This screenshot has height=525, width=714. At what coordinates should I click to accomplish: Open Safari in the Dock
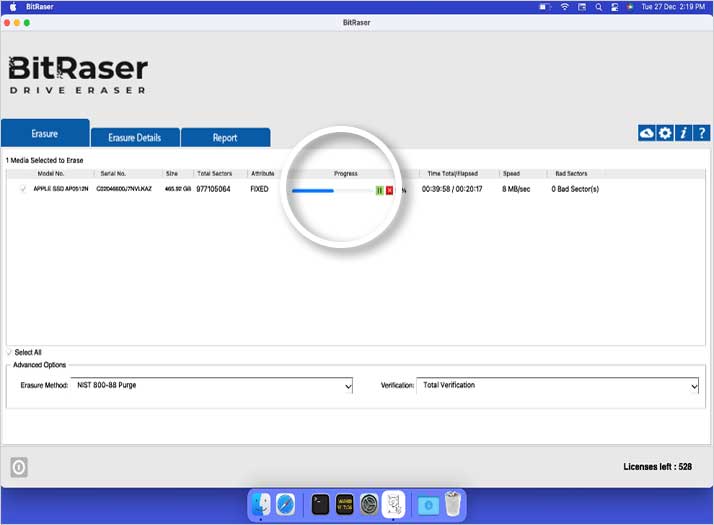(x=286, y=505)
